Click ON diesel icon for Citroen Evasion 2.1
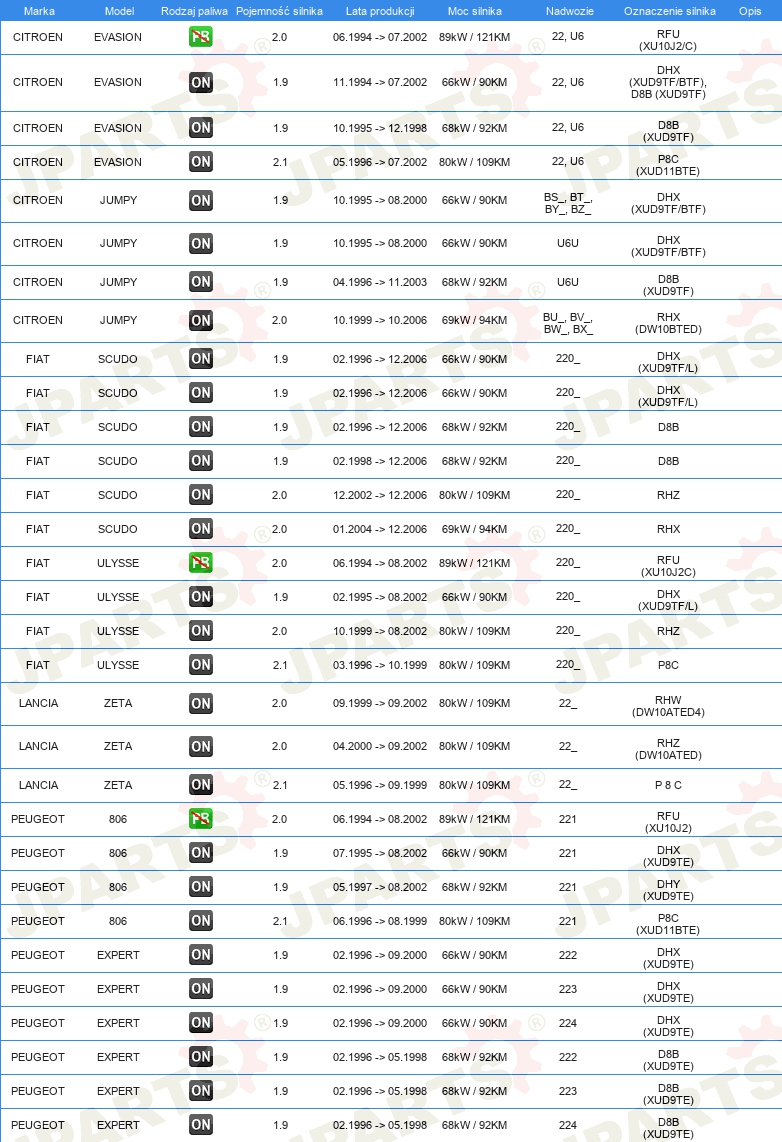782x1142 pixels. pos(200,162)
